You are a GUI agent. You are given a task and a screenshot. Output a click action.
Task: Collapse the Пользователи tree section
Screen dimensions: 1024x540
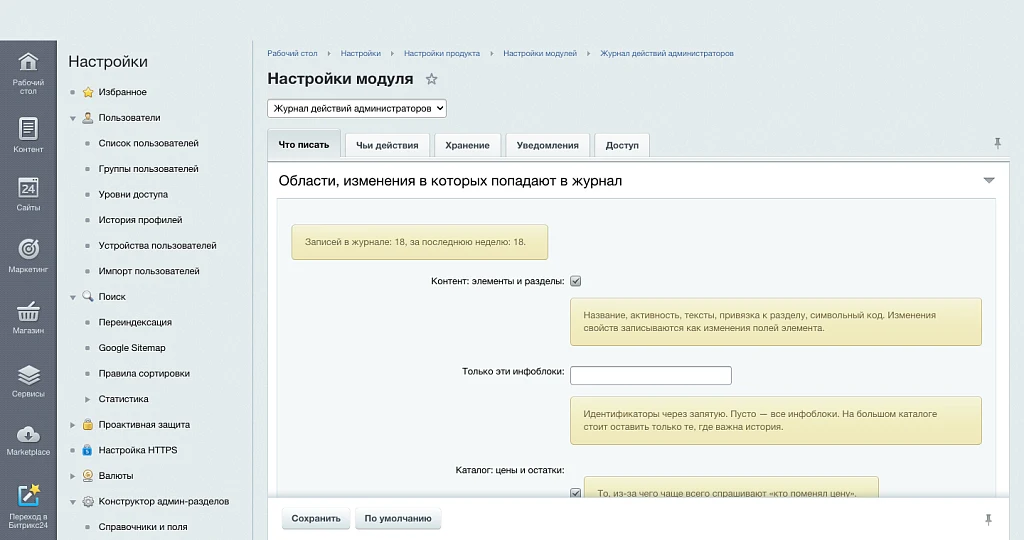point(72,118)
